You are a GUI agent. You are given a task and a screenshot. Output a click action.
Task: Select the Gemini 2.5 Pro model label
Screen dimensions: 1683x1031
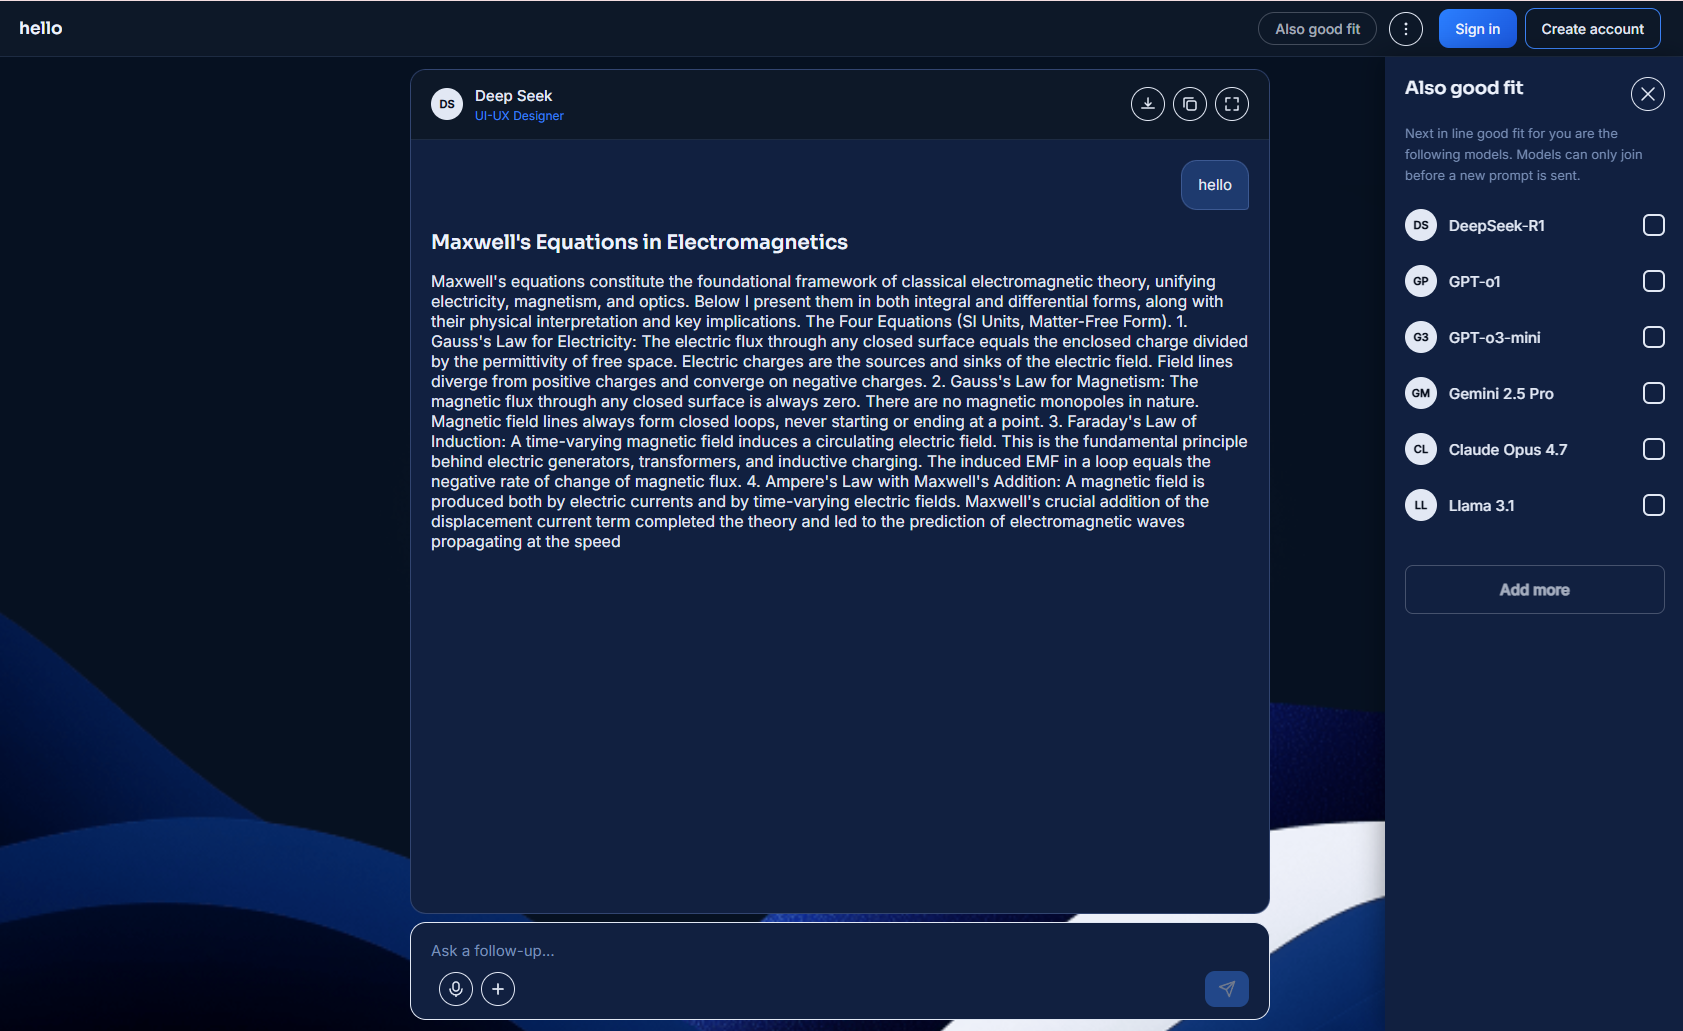tap(1501, 394)
